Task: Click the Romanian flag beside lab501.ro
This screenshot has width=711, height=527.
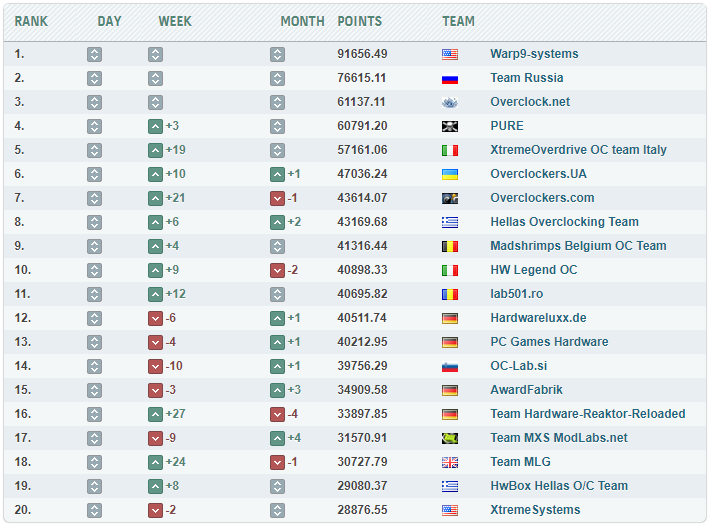Action: click(450, 294)
